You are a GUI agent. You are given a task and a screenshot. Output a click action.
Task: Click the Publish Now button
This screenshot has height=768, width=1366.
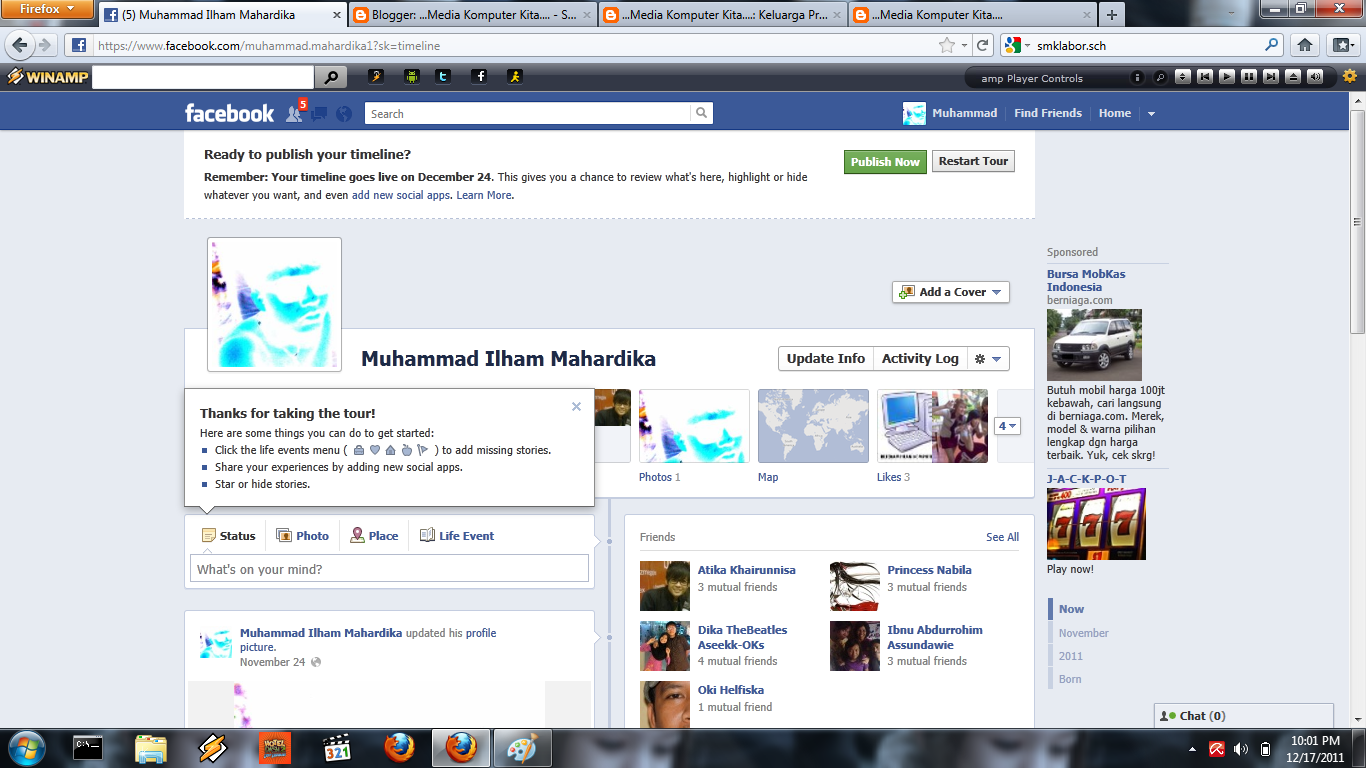(884, 160)
